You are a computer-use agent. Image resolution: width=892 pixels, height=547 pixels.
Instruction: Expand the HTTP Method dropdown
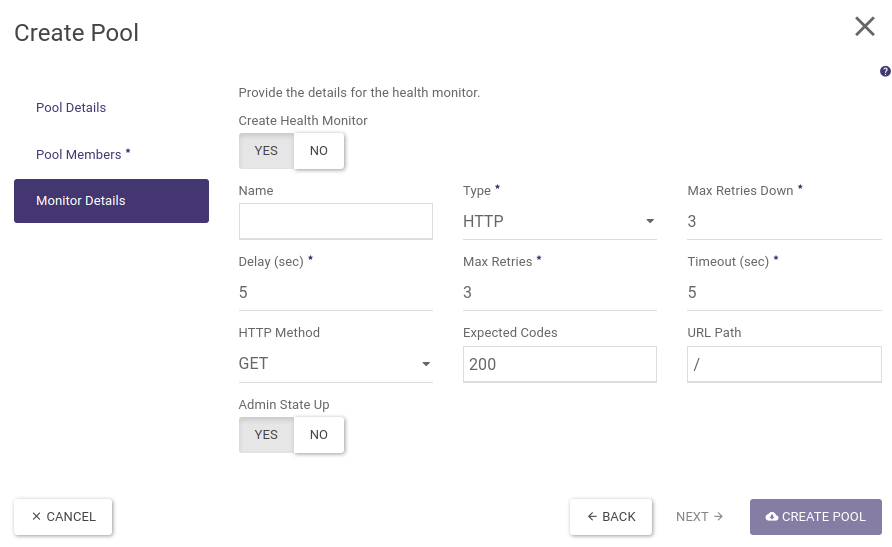tap(335, 364)
